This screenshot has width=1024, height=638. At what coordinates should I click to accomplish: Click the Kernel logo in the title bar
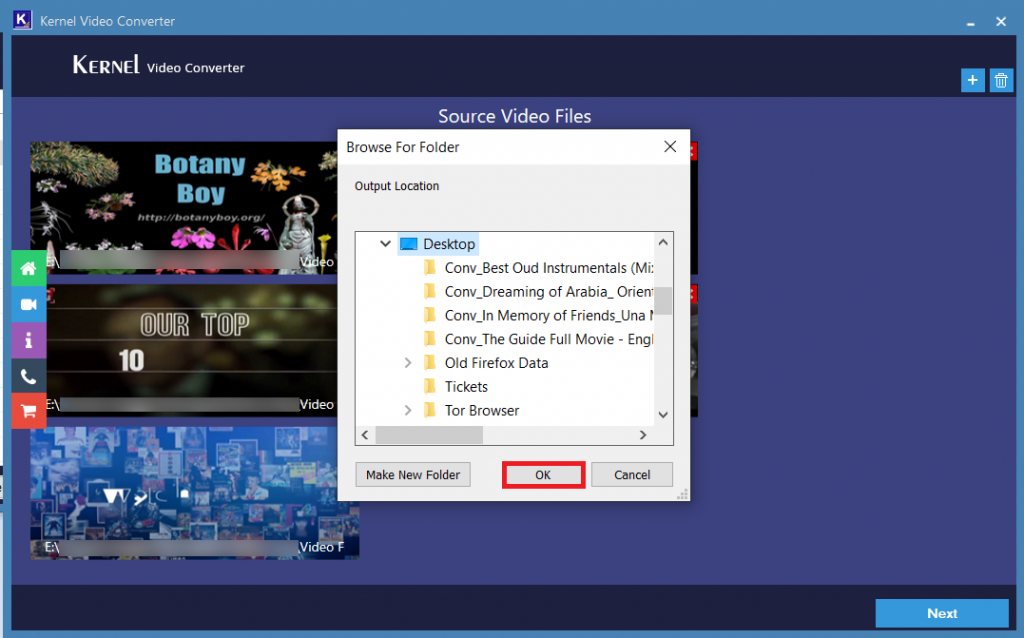[x=22, y=20]
